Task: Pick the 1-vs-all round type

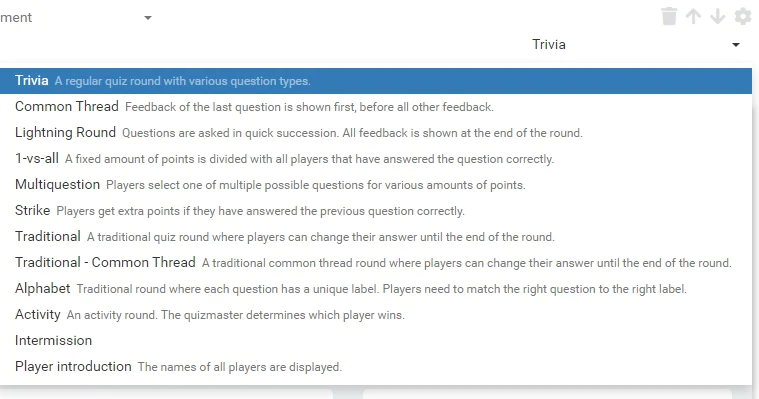Action: (x=376, y=159)
